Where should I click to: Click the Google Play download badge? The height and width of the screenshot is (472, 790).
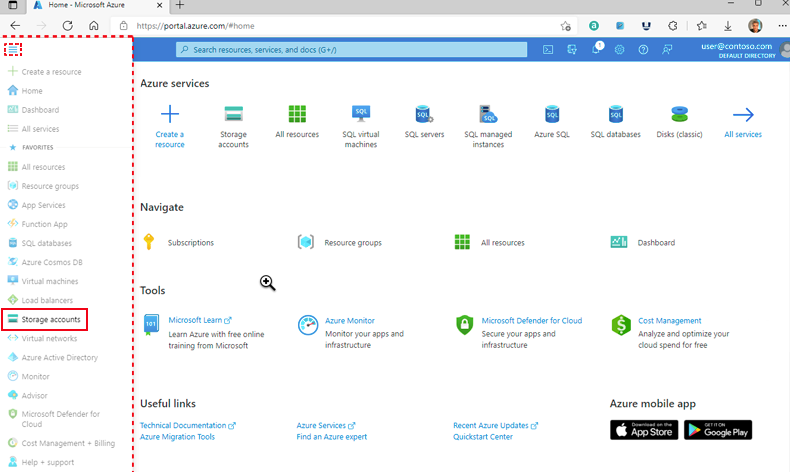coord(718,430)
